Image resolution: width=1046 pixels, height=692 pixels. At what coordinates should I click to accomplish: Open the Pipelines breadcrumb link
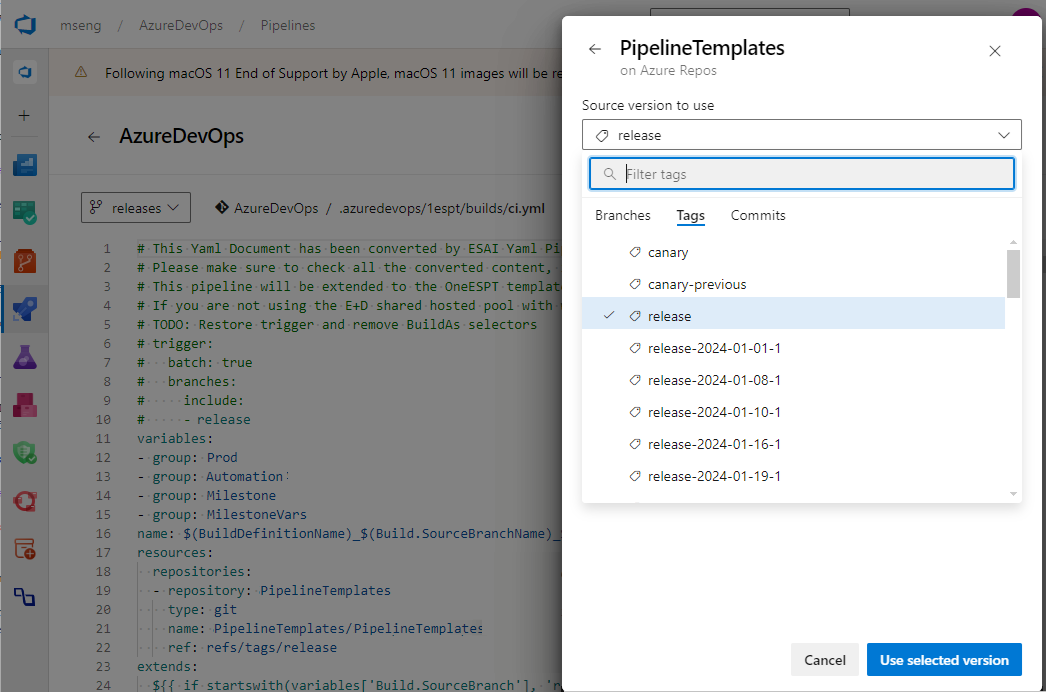coord(287,25)
